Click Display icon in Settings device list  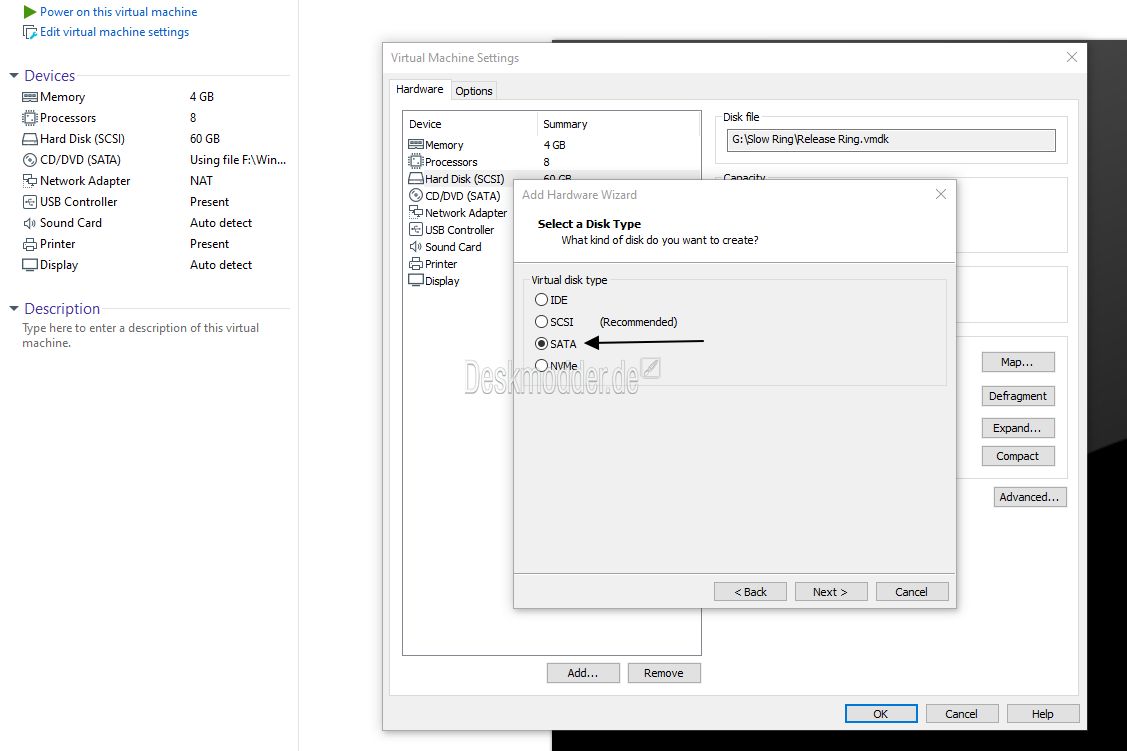point(415,280)
